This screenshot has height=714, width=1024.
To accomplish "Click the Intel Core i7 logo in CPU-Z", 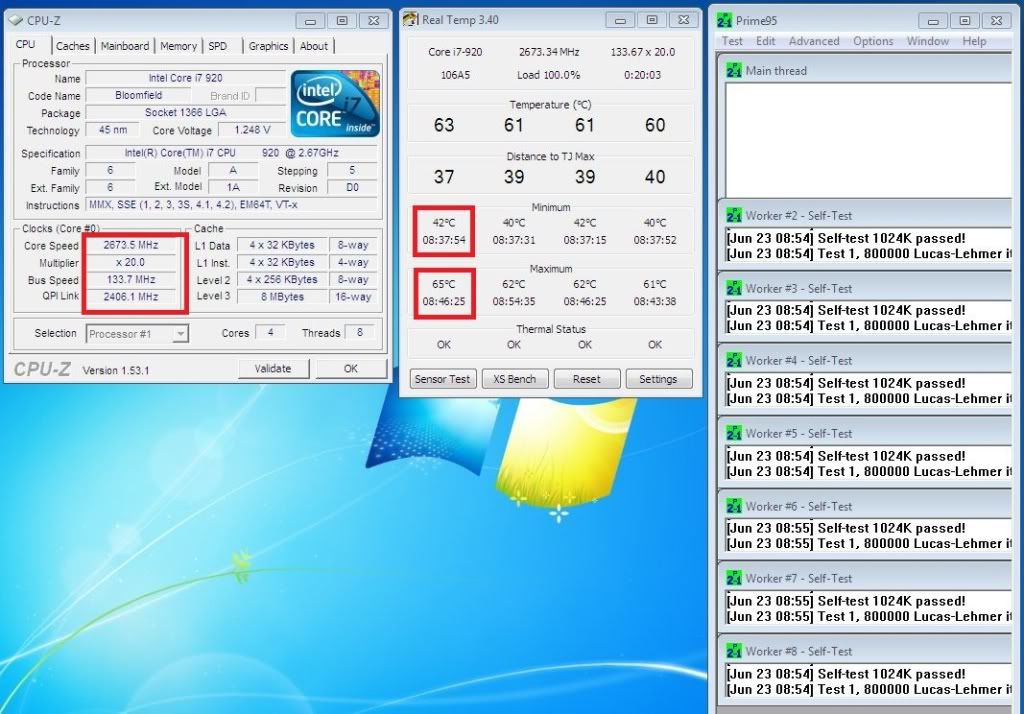I will (x=335, y=103).
